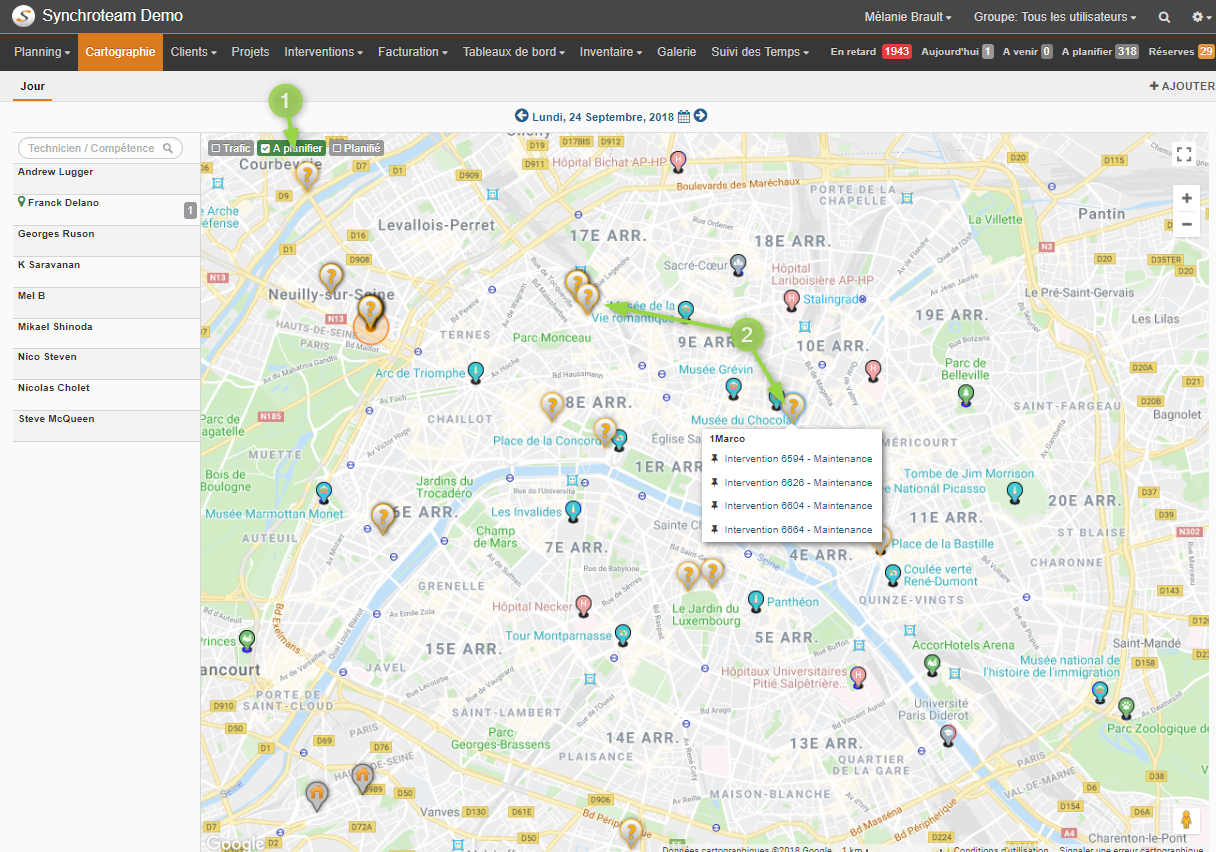Click the orange marker near Courbevoie
This screenshot has width=1216, height=852.
tap(308, 176)
